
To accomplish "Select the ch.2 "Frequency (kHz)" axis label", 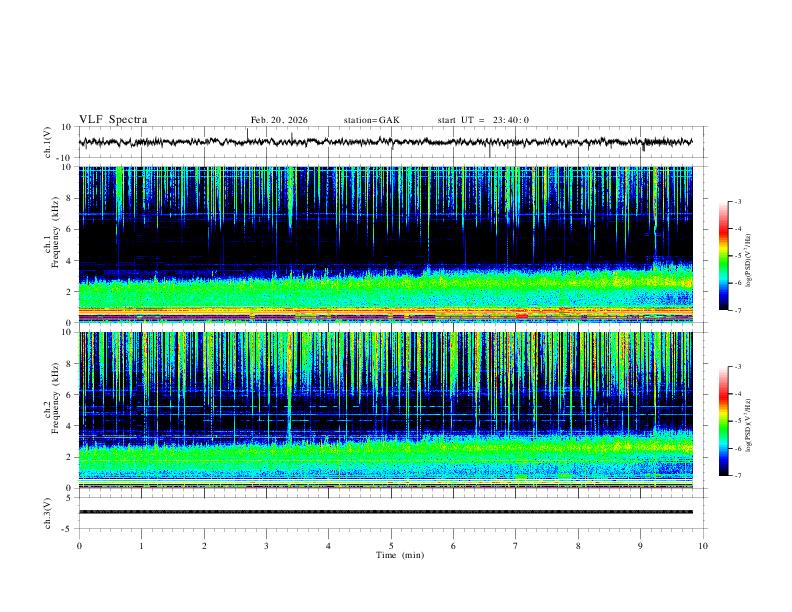I will (55, 397).
